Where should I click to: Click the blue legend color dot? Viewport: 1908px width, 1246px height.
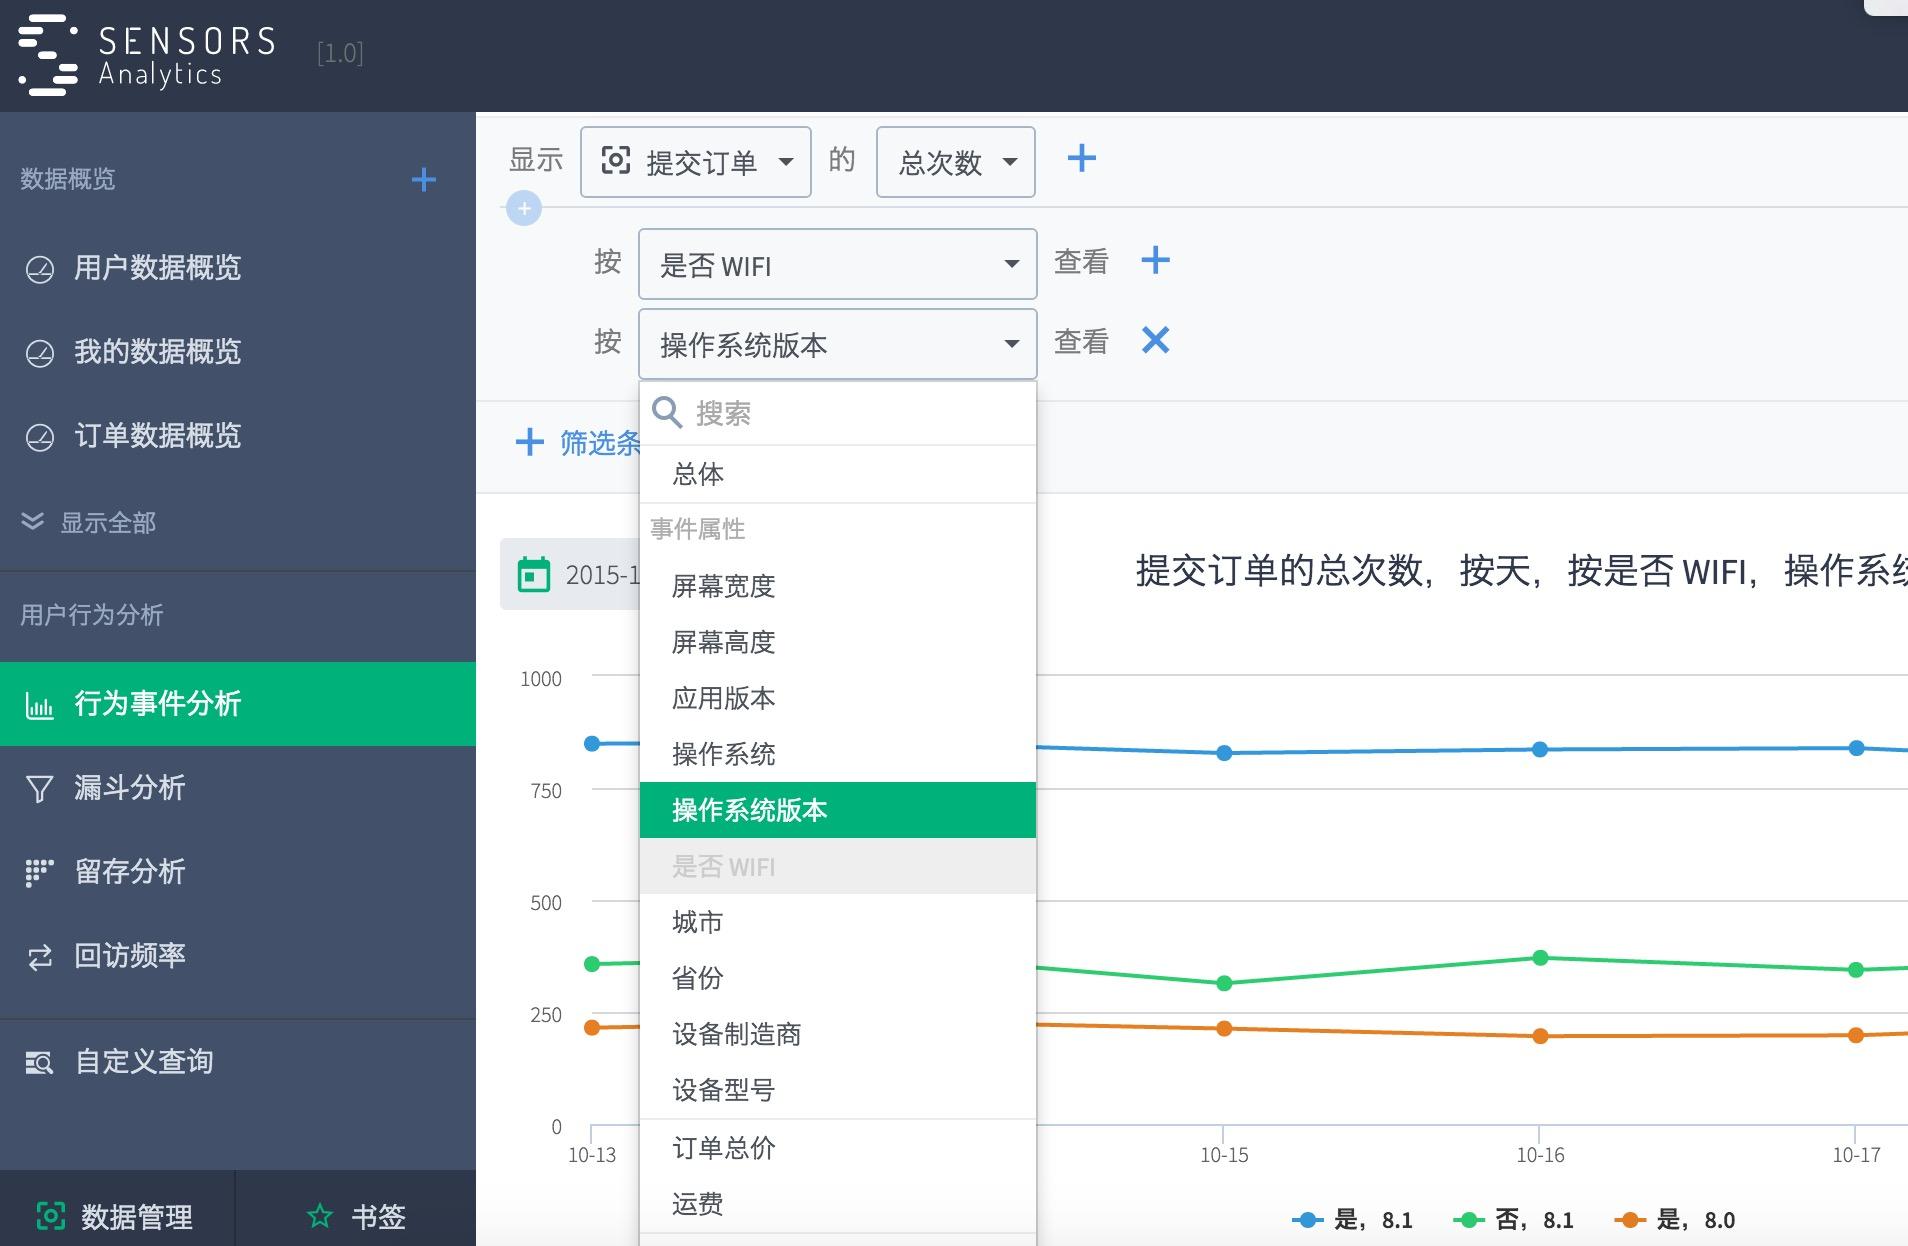[1307, 1219]
